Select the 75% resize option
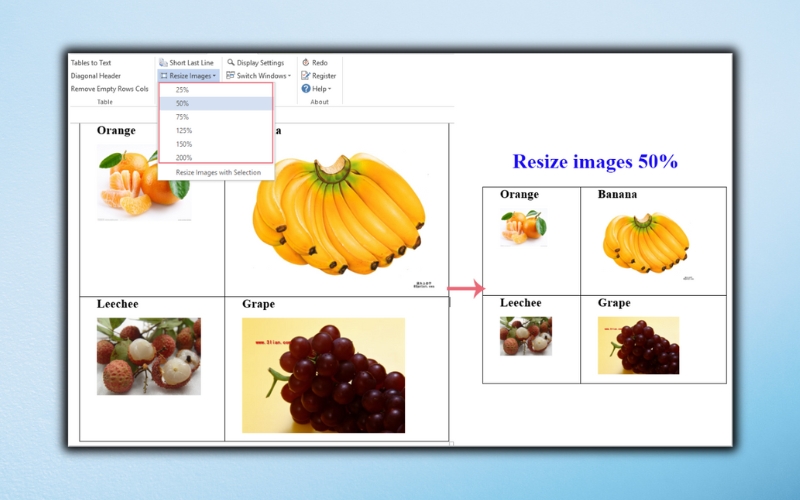 [216, 117]
